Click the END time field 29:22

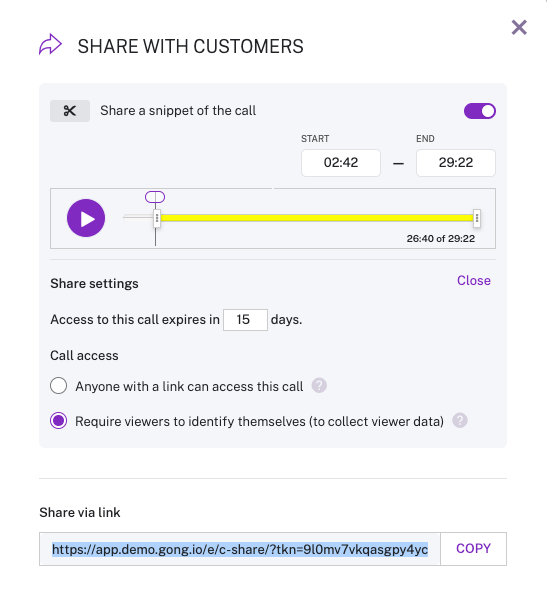(x=456, y=163)
